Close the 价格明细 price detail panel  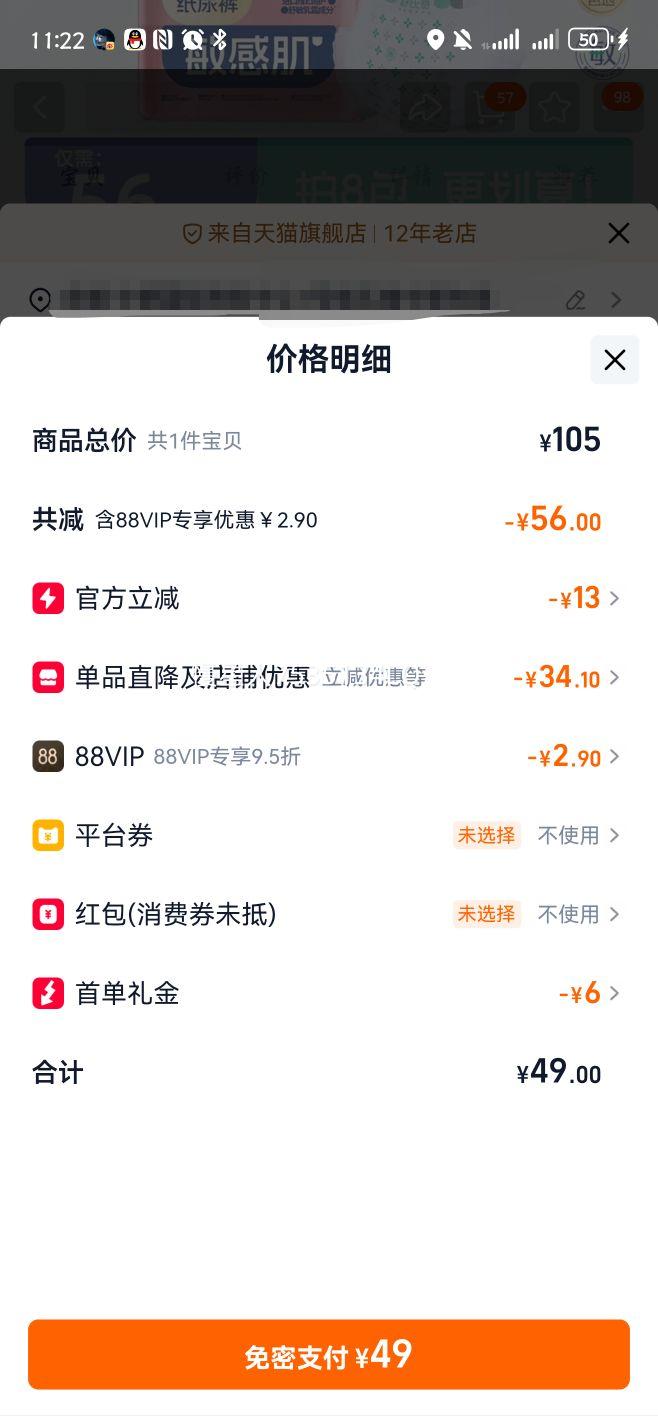[x=614, y=360]
